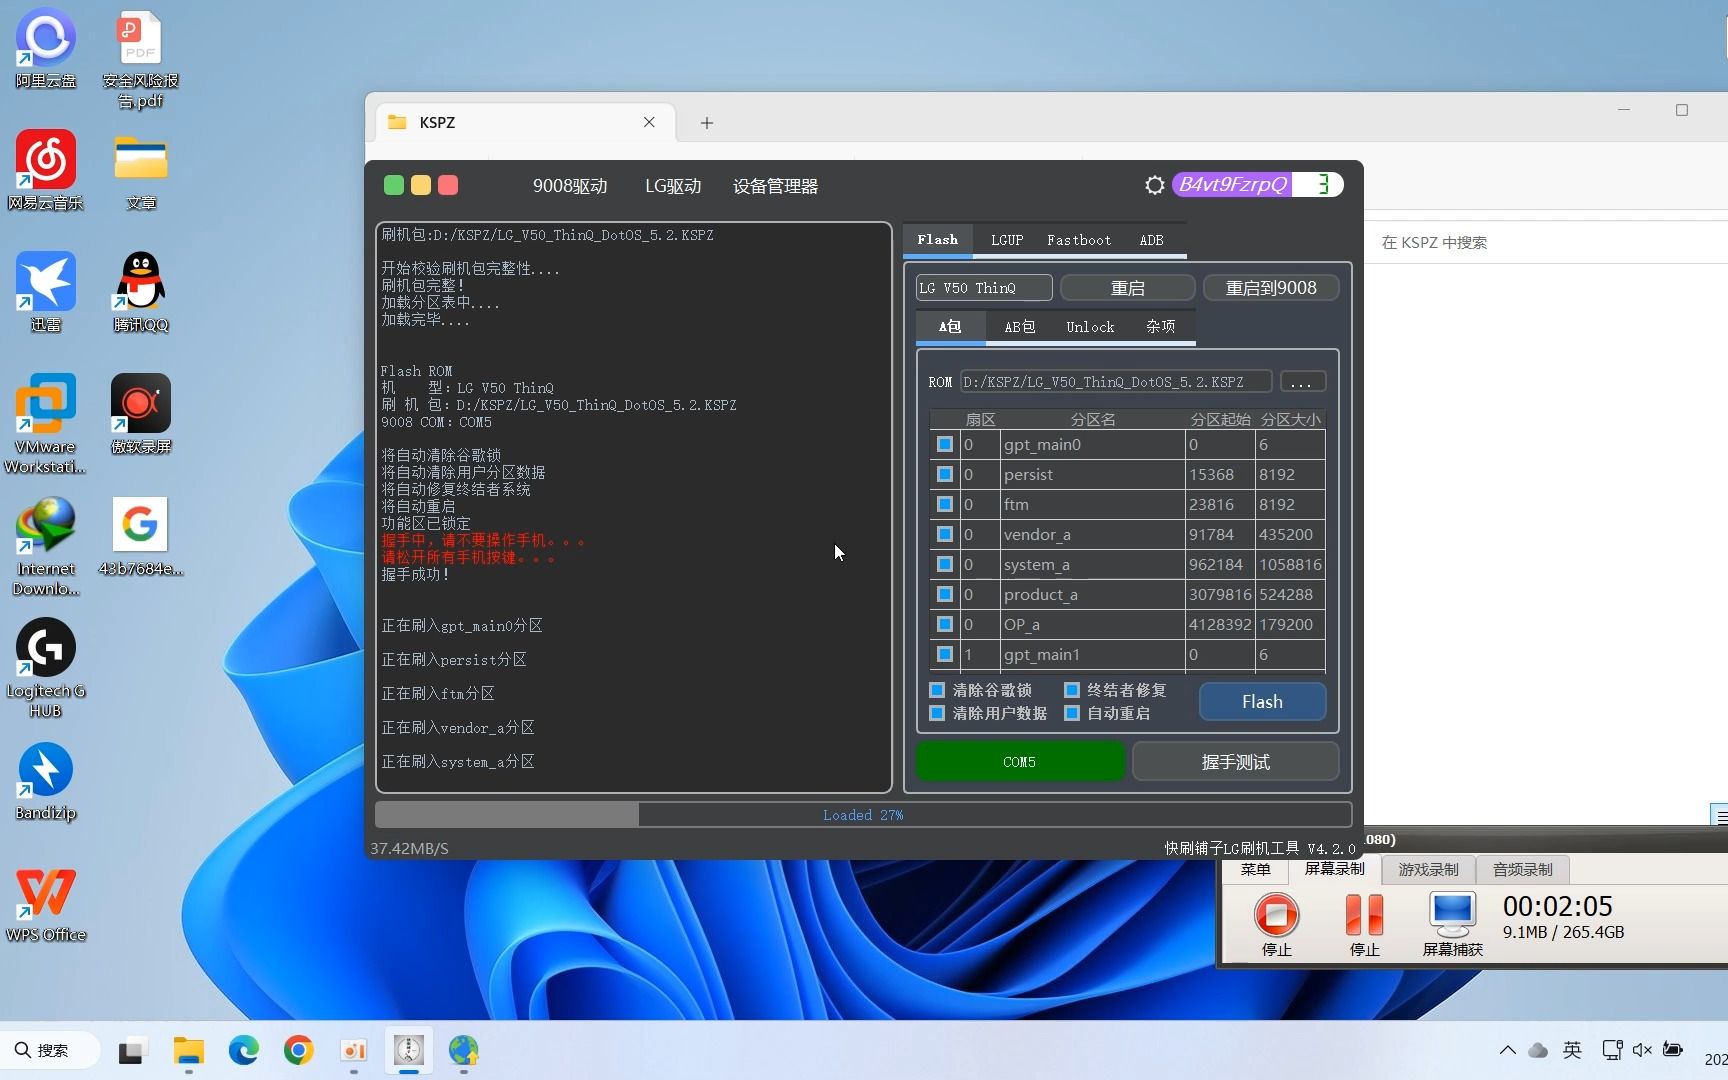Image resolution: width=1728 pixels, height=1080 pixels.
Task: Open Microsoft Edge from the taskbar
Action: [243, 1050]
